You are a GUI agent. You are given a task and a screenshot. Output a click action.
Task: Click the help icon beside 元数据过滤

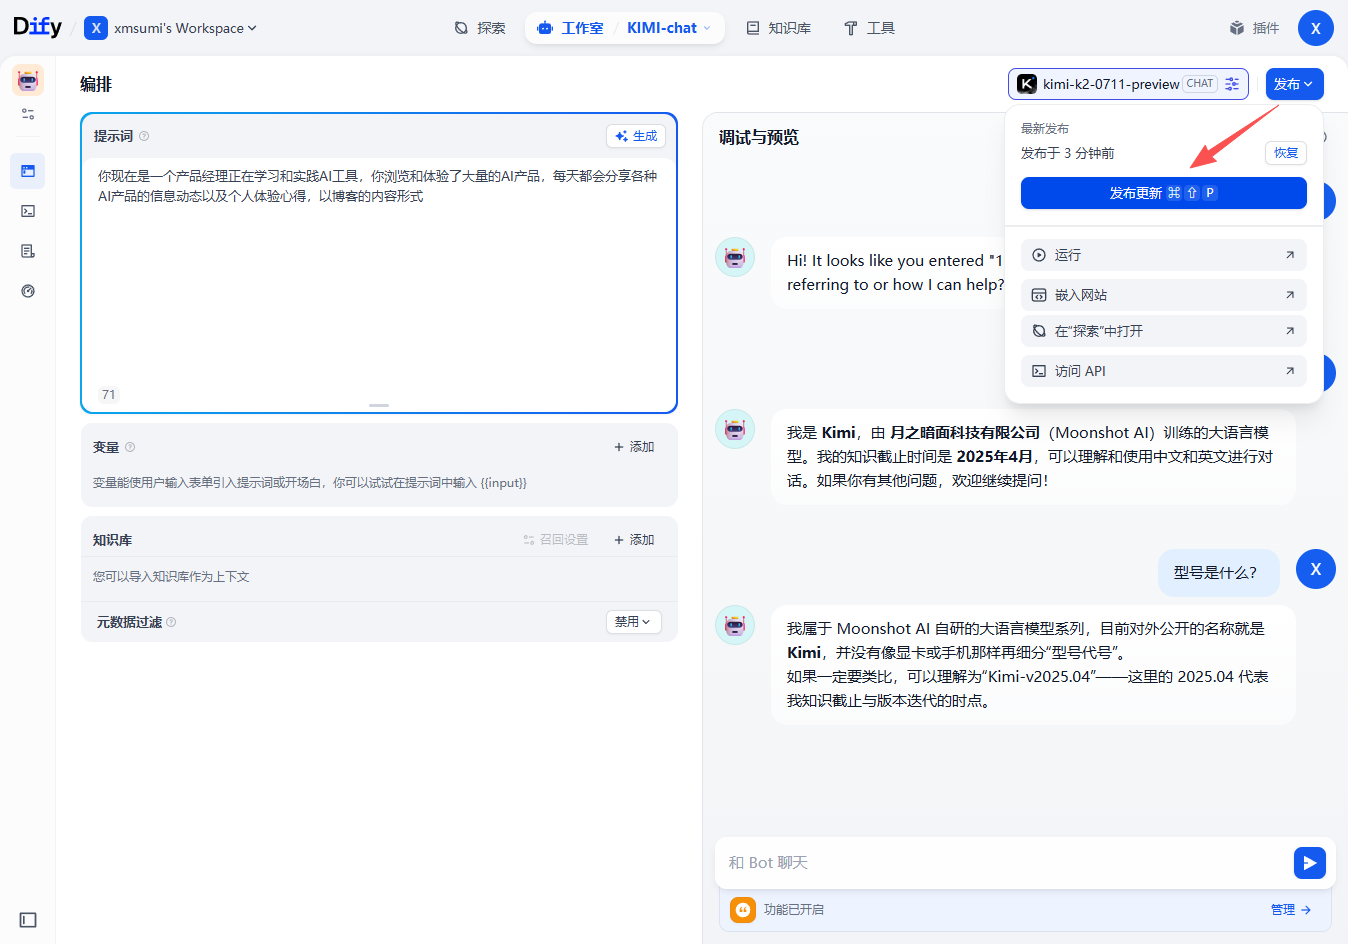point(171,622)
